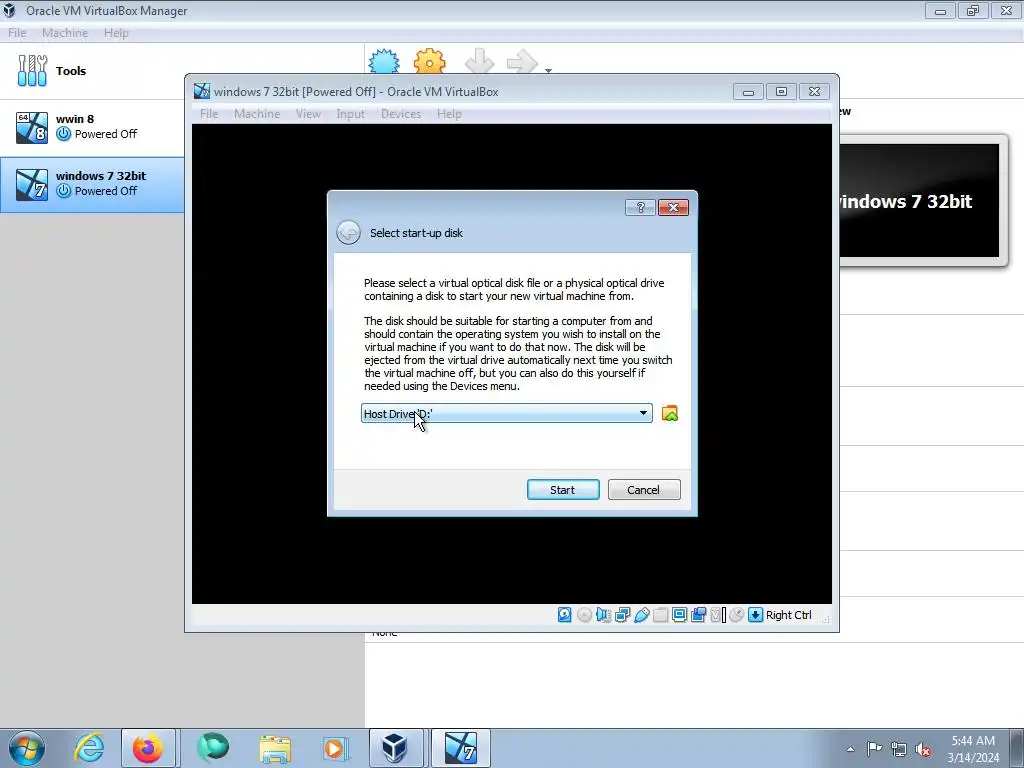
Task: Open Firefox from the taskbar
Action: (x=148, y=748)
